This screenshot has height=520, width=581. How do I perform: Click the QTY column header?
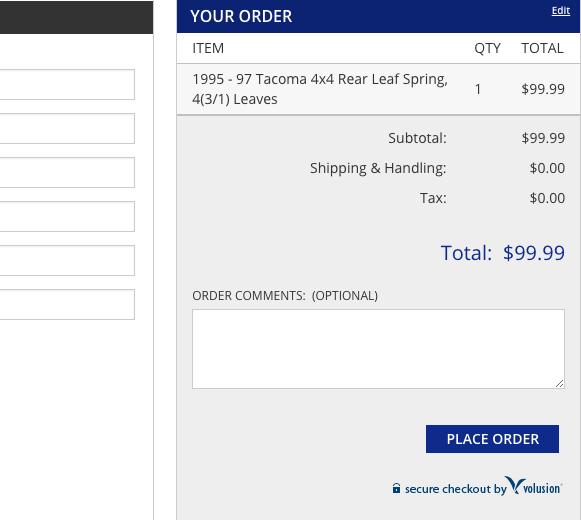[x=487, y=48]
